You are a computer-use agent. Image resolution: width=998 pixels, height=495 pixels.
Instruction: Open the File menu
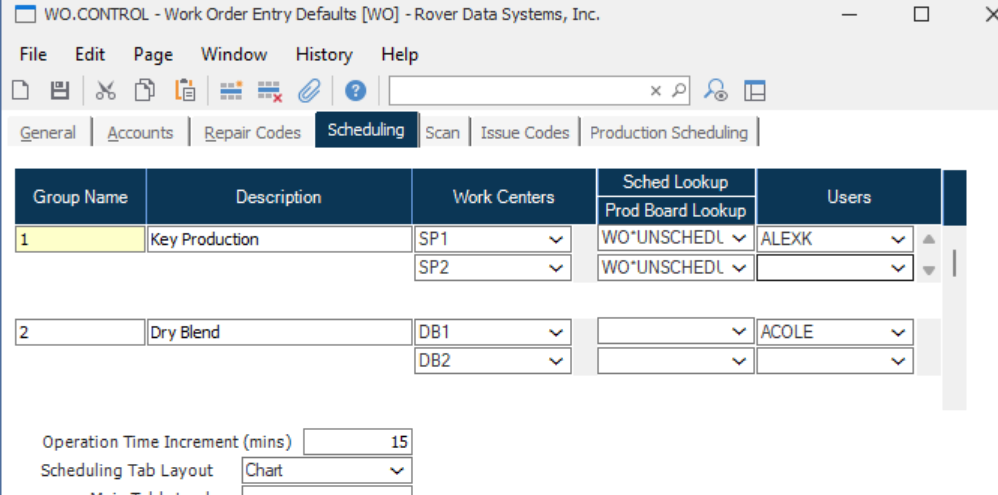[33, 55]
